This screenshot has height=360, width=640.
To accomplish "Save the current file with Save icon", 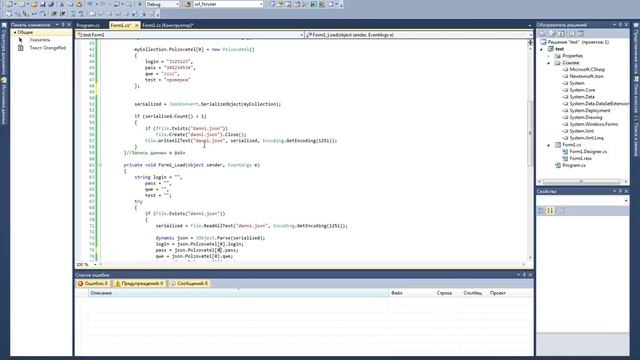I will pos(42,4).
